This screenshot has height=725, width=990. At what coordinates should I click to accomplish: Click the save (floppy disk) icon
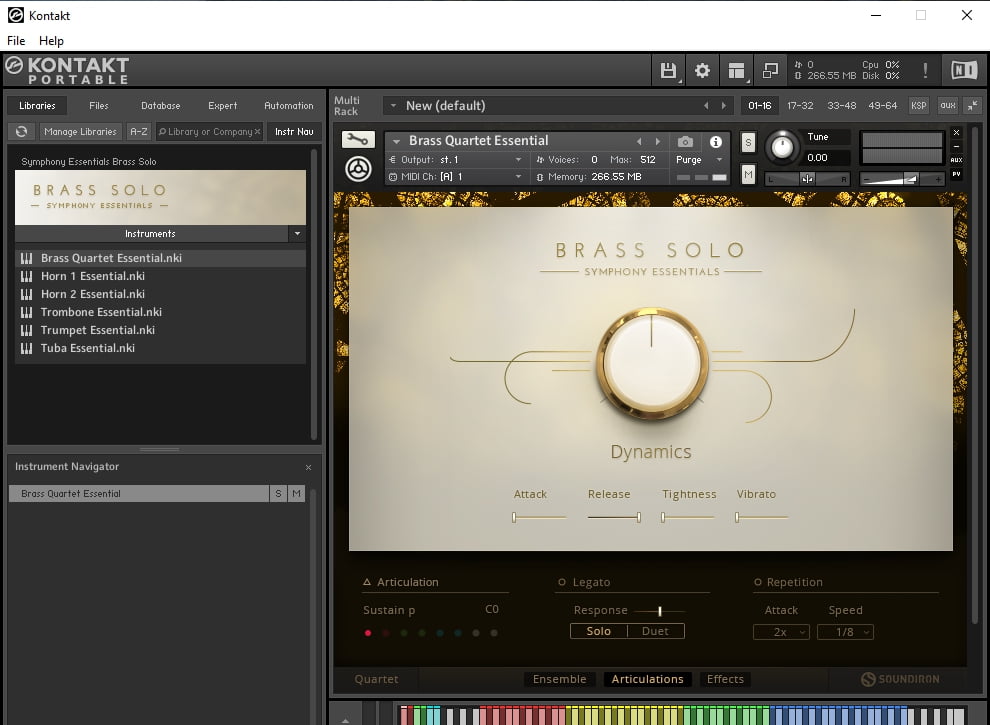pos(668,70)
